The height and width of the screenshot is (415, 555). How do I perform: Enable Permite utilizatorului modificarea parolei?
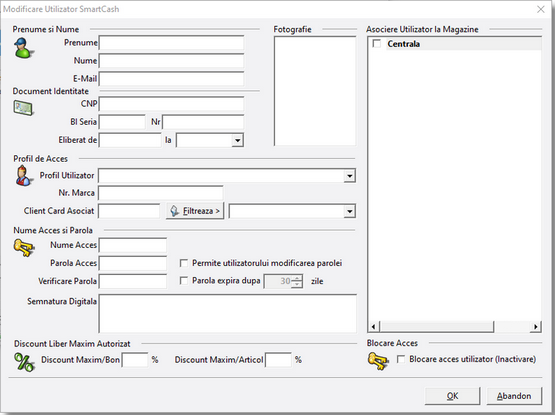click(184, 263)
